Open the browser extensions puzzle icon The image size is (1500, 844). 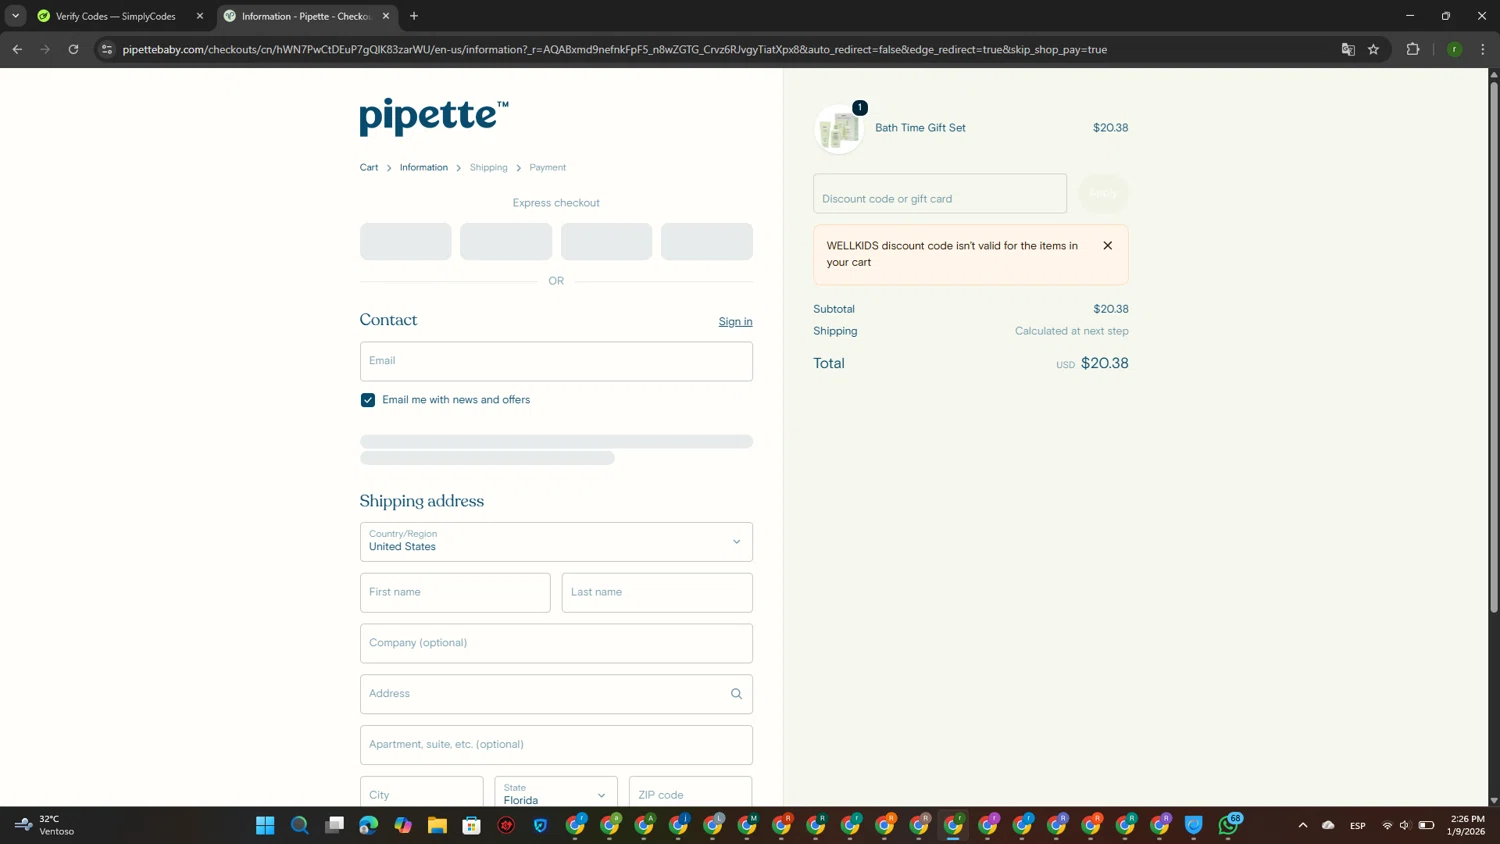click(x=1413, y=49)
